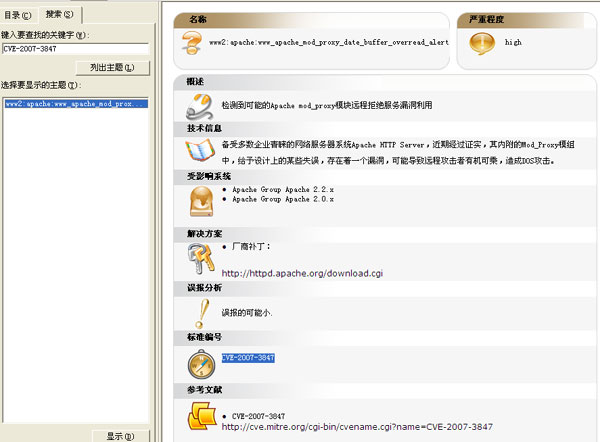Click the highlighted CVE-2007-3847 standard number

[248, 357]
